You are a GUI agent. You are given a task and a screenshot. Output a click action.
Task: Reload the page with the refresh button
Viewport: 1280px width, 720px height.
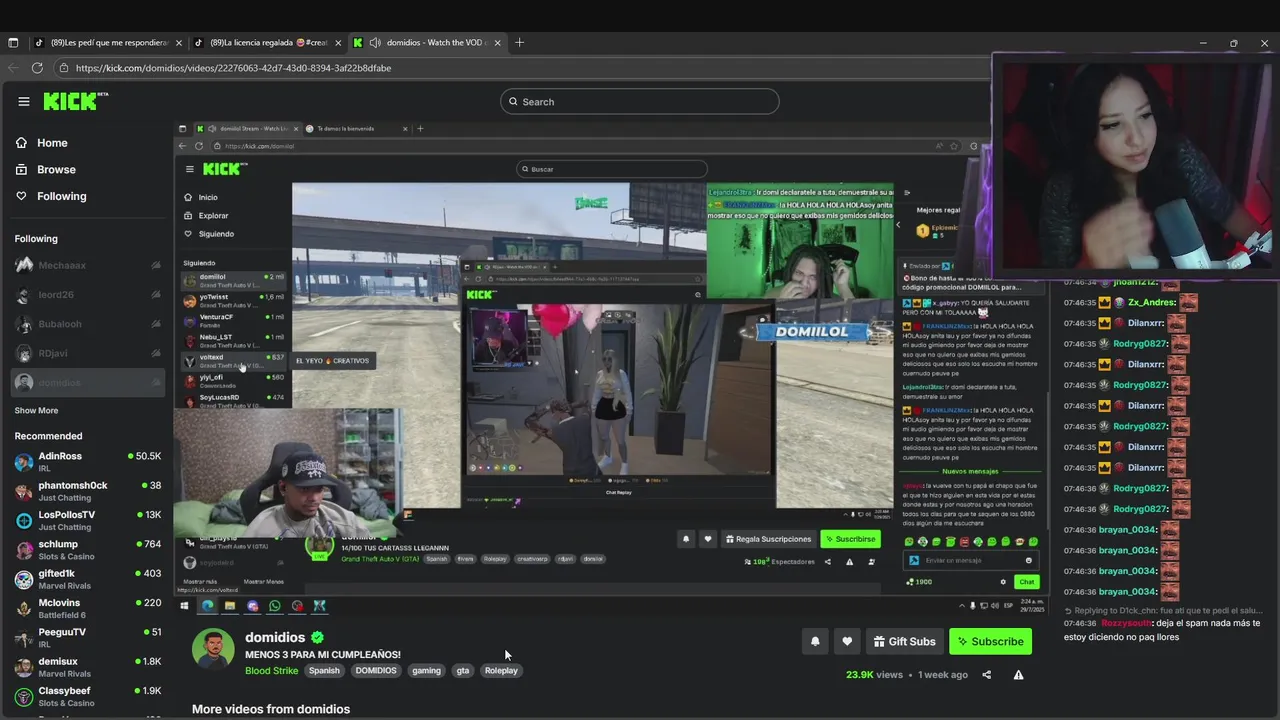37,68
